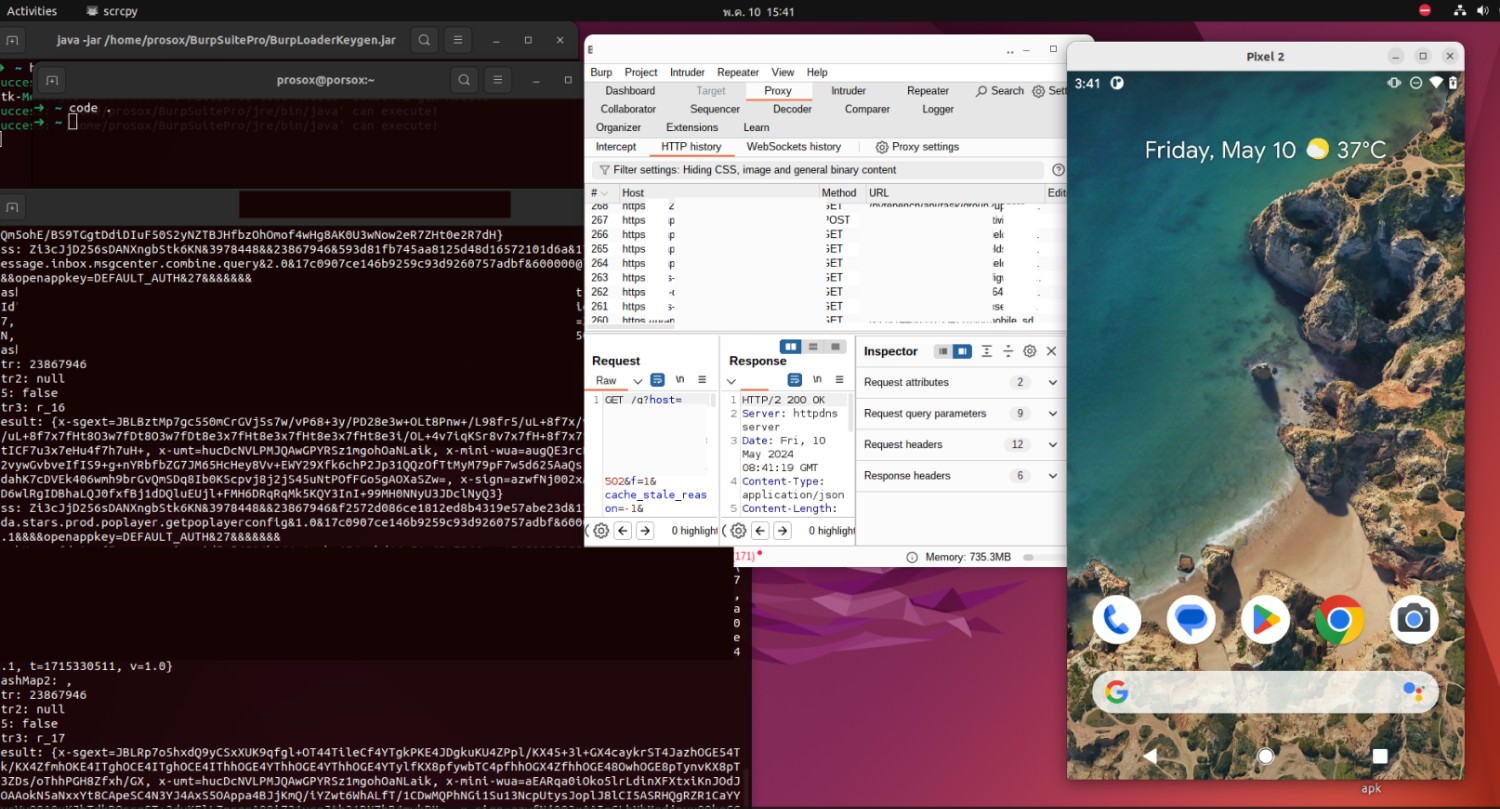Open new tab in BurpLoaderKeygen terminal window
The width and height of the screenshot is (1500, 809).
[x=12, y=41]
